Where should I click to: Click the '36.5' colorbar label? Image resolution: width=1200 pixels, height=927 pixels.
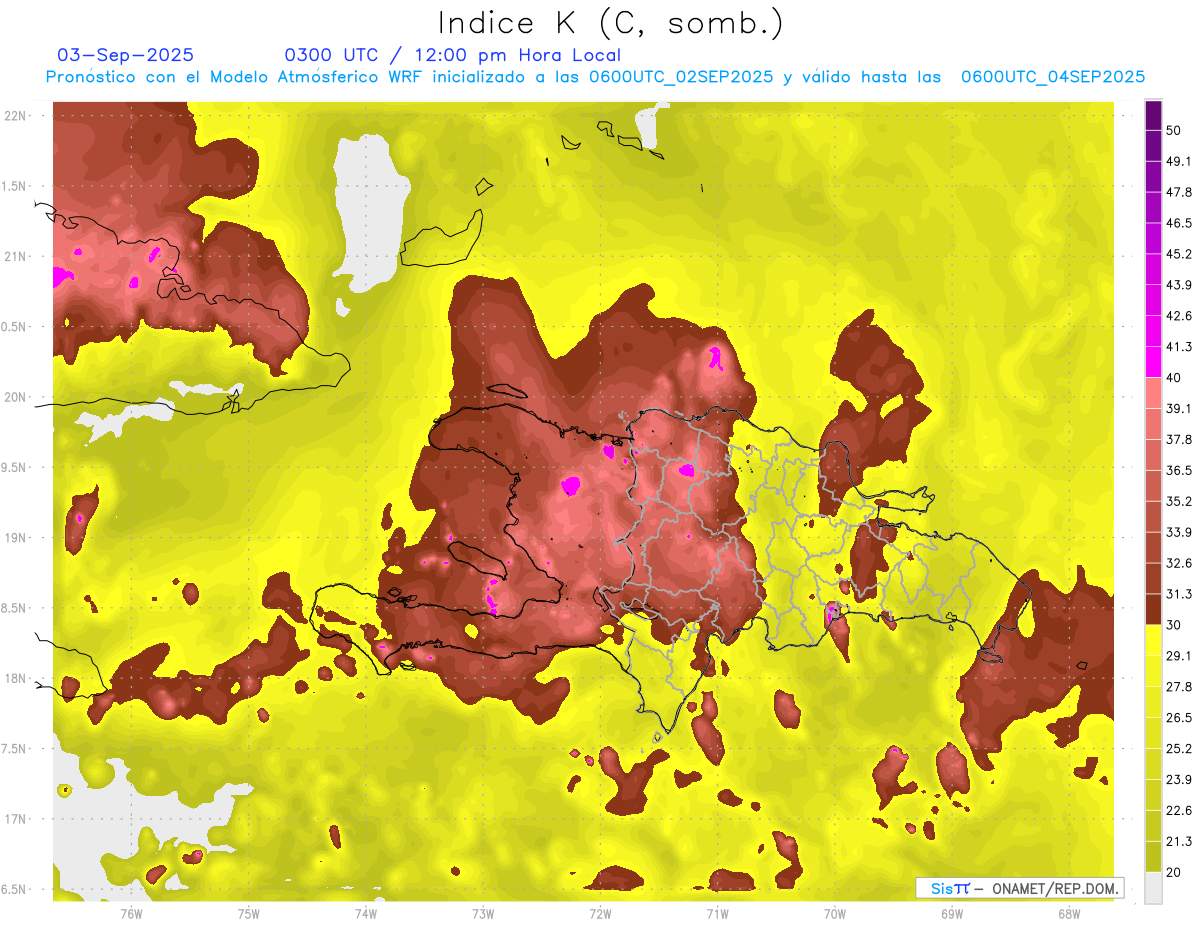coord(1179,470)
